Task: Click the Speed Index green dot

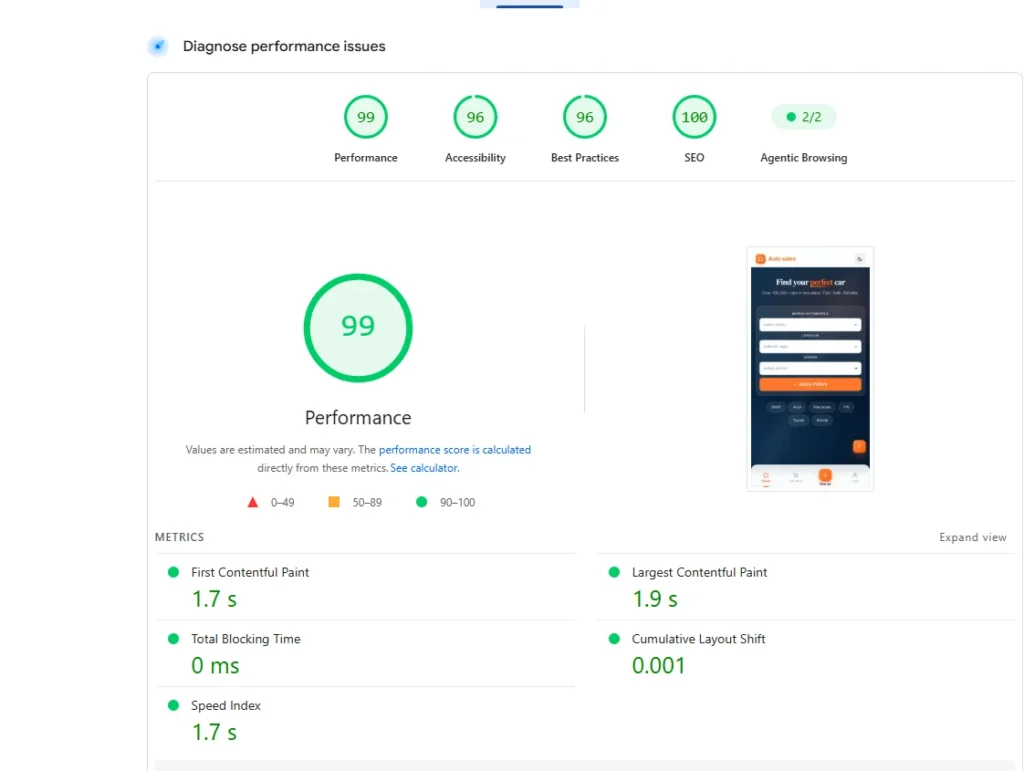Action: (173, 705)
